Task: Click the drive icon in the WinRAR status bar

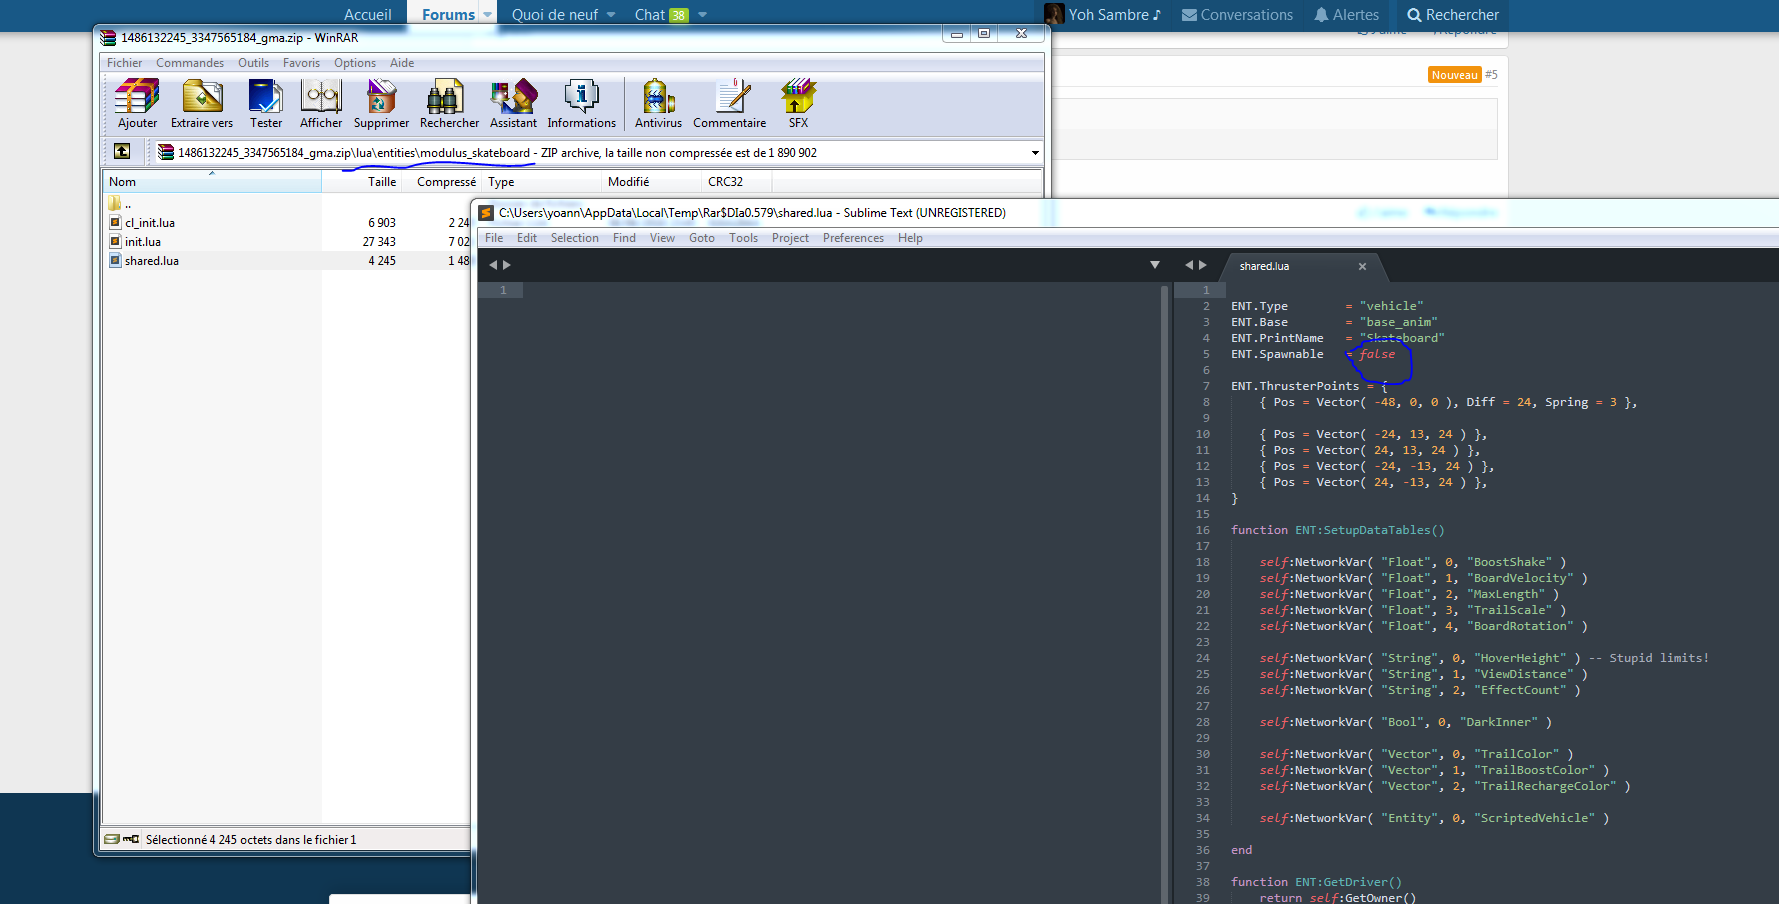Action: [x=112, y=839]
